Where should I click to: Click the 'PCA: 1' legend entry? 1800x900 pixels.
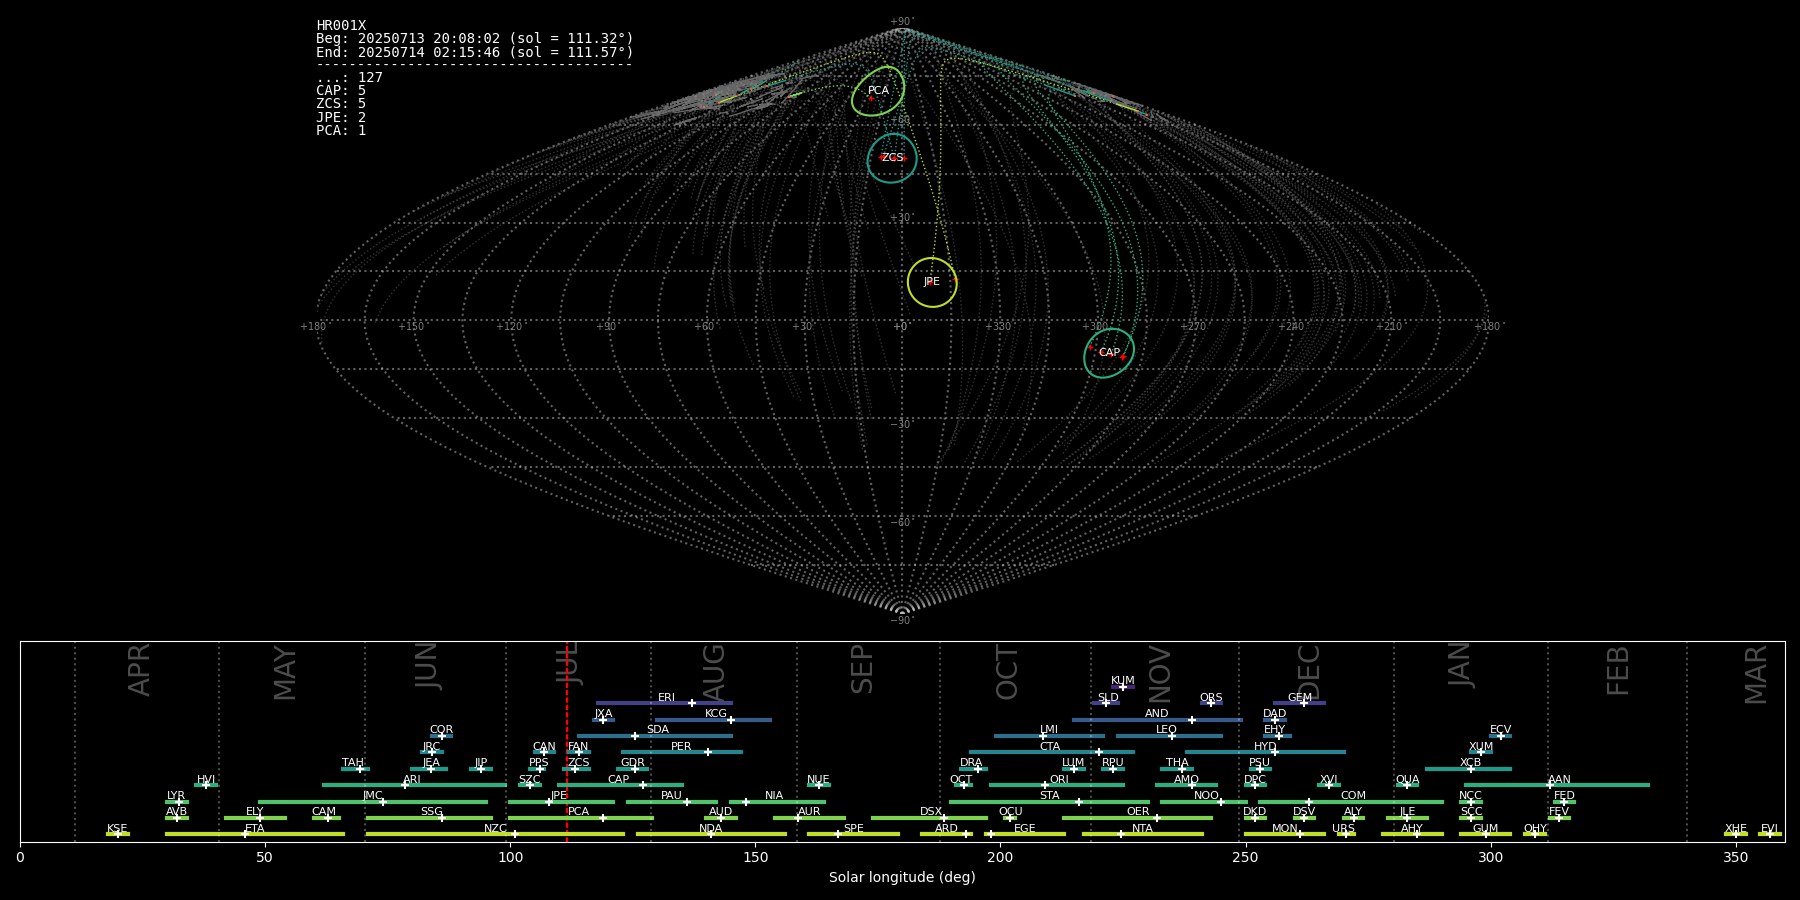pyautogui.click(x=341, y=131)
